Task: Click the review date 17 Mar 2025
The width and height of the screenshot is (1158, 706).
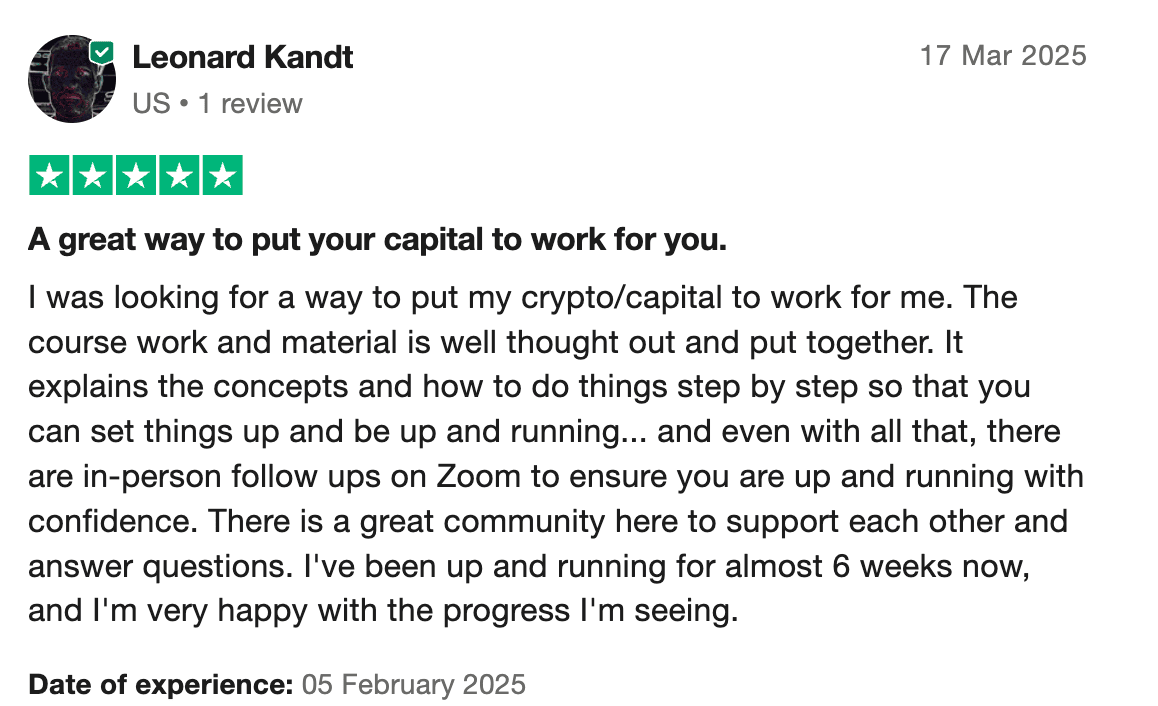Action: pos(1003,55)
